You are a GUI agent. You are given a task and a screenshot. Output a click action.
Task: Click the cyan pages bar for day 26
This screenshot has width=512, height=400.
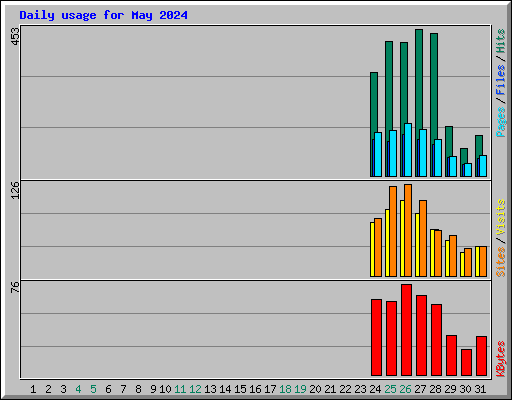tap(408, 150)
